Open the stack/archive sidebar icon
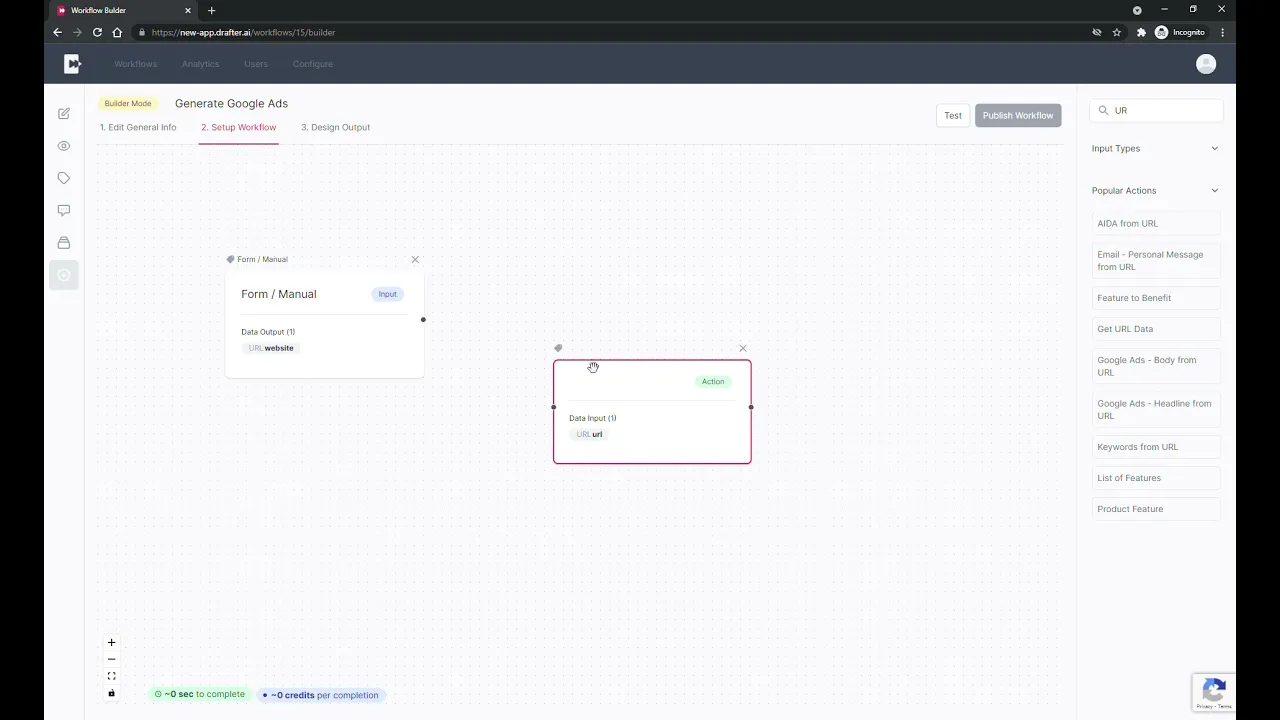The image size is (1280, 720). pos(64,243)
